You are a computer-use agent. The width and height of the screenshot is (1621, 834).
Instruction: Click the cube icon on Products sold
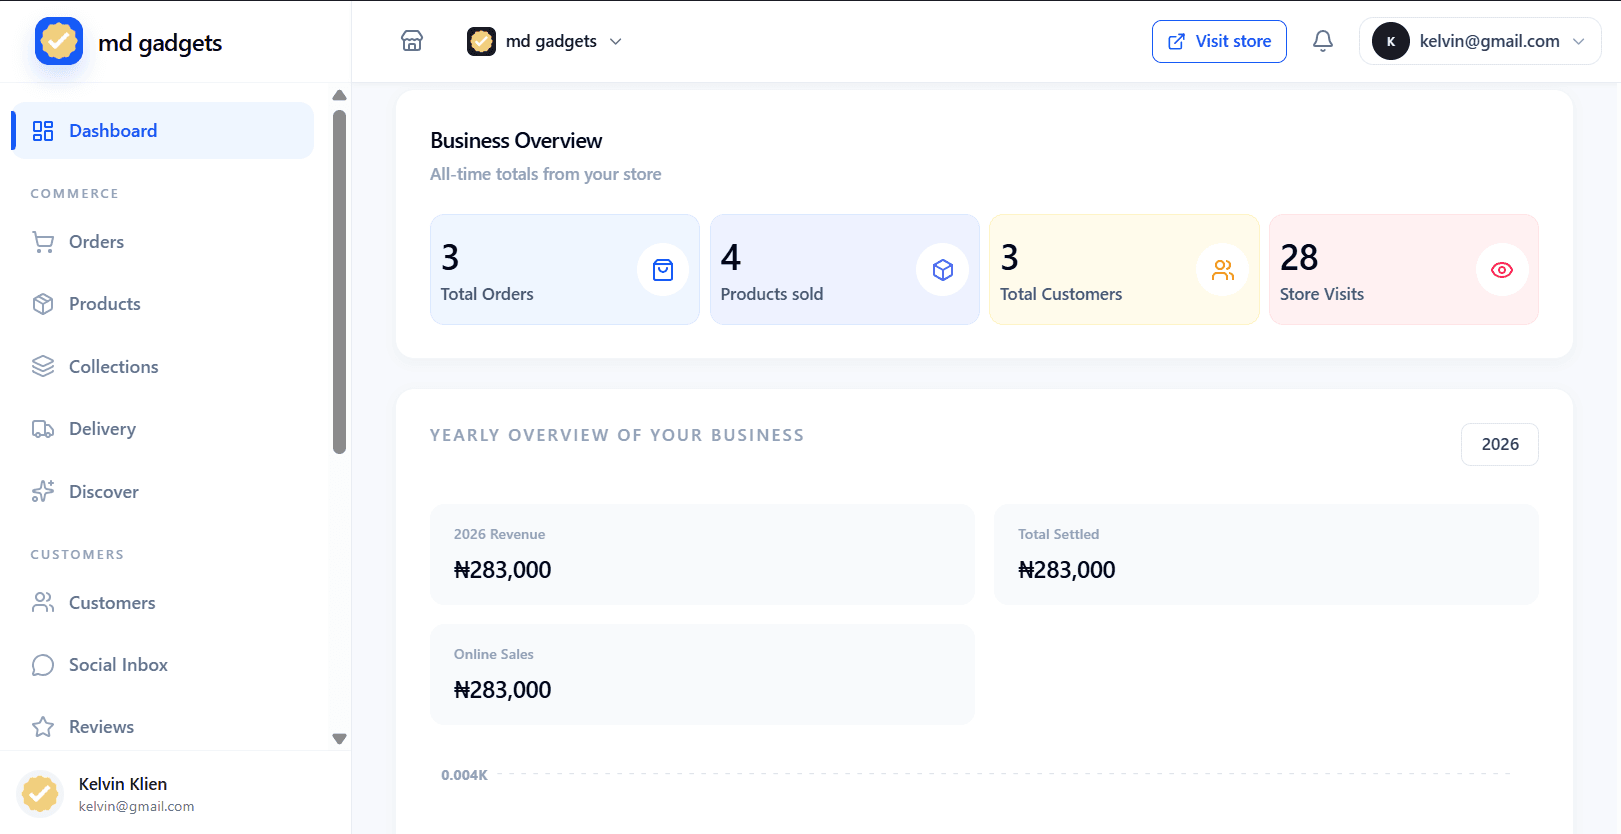[942, 270]
